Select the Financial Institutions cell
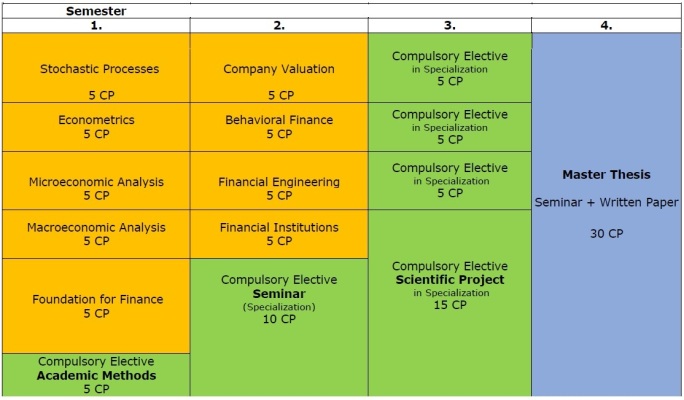 pos(279,234)
